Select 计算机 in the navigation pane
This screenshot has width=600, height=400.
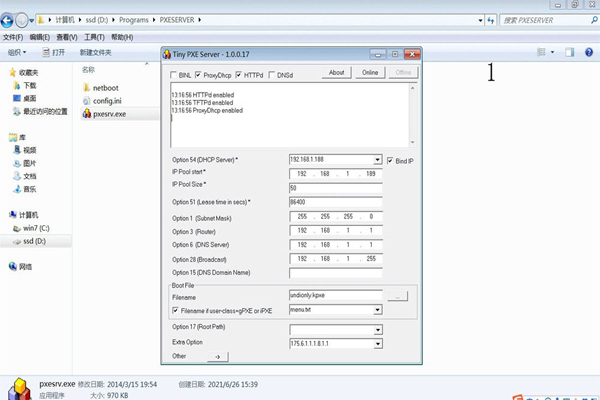pos(24,215)
